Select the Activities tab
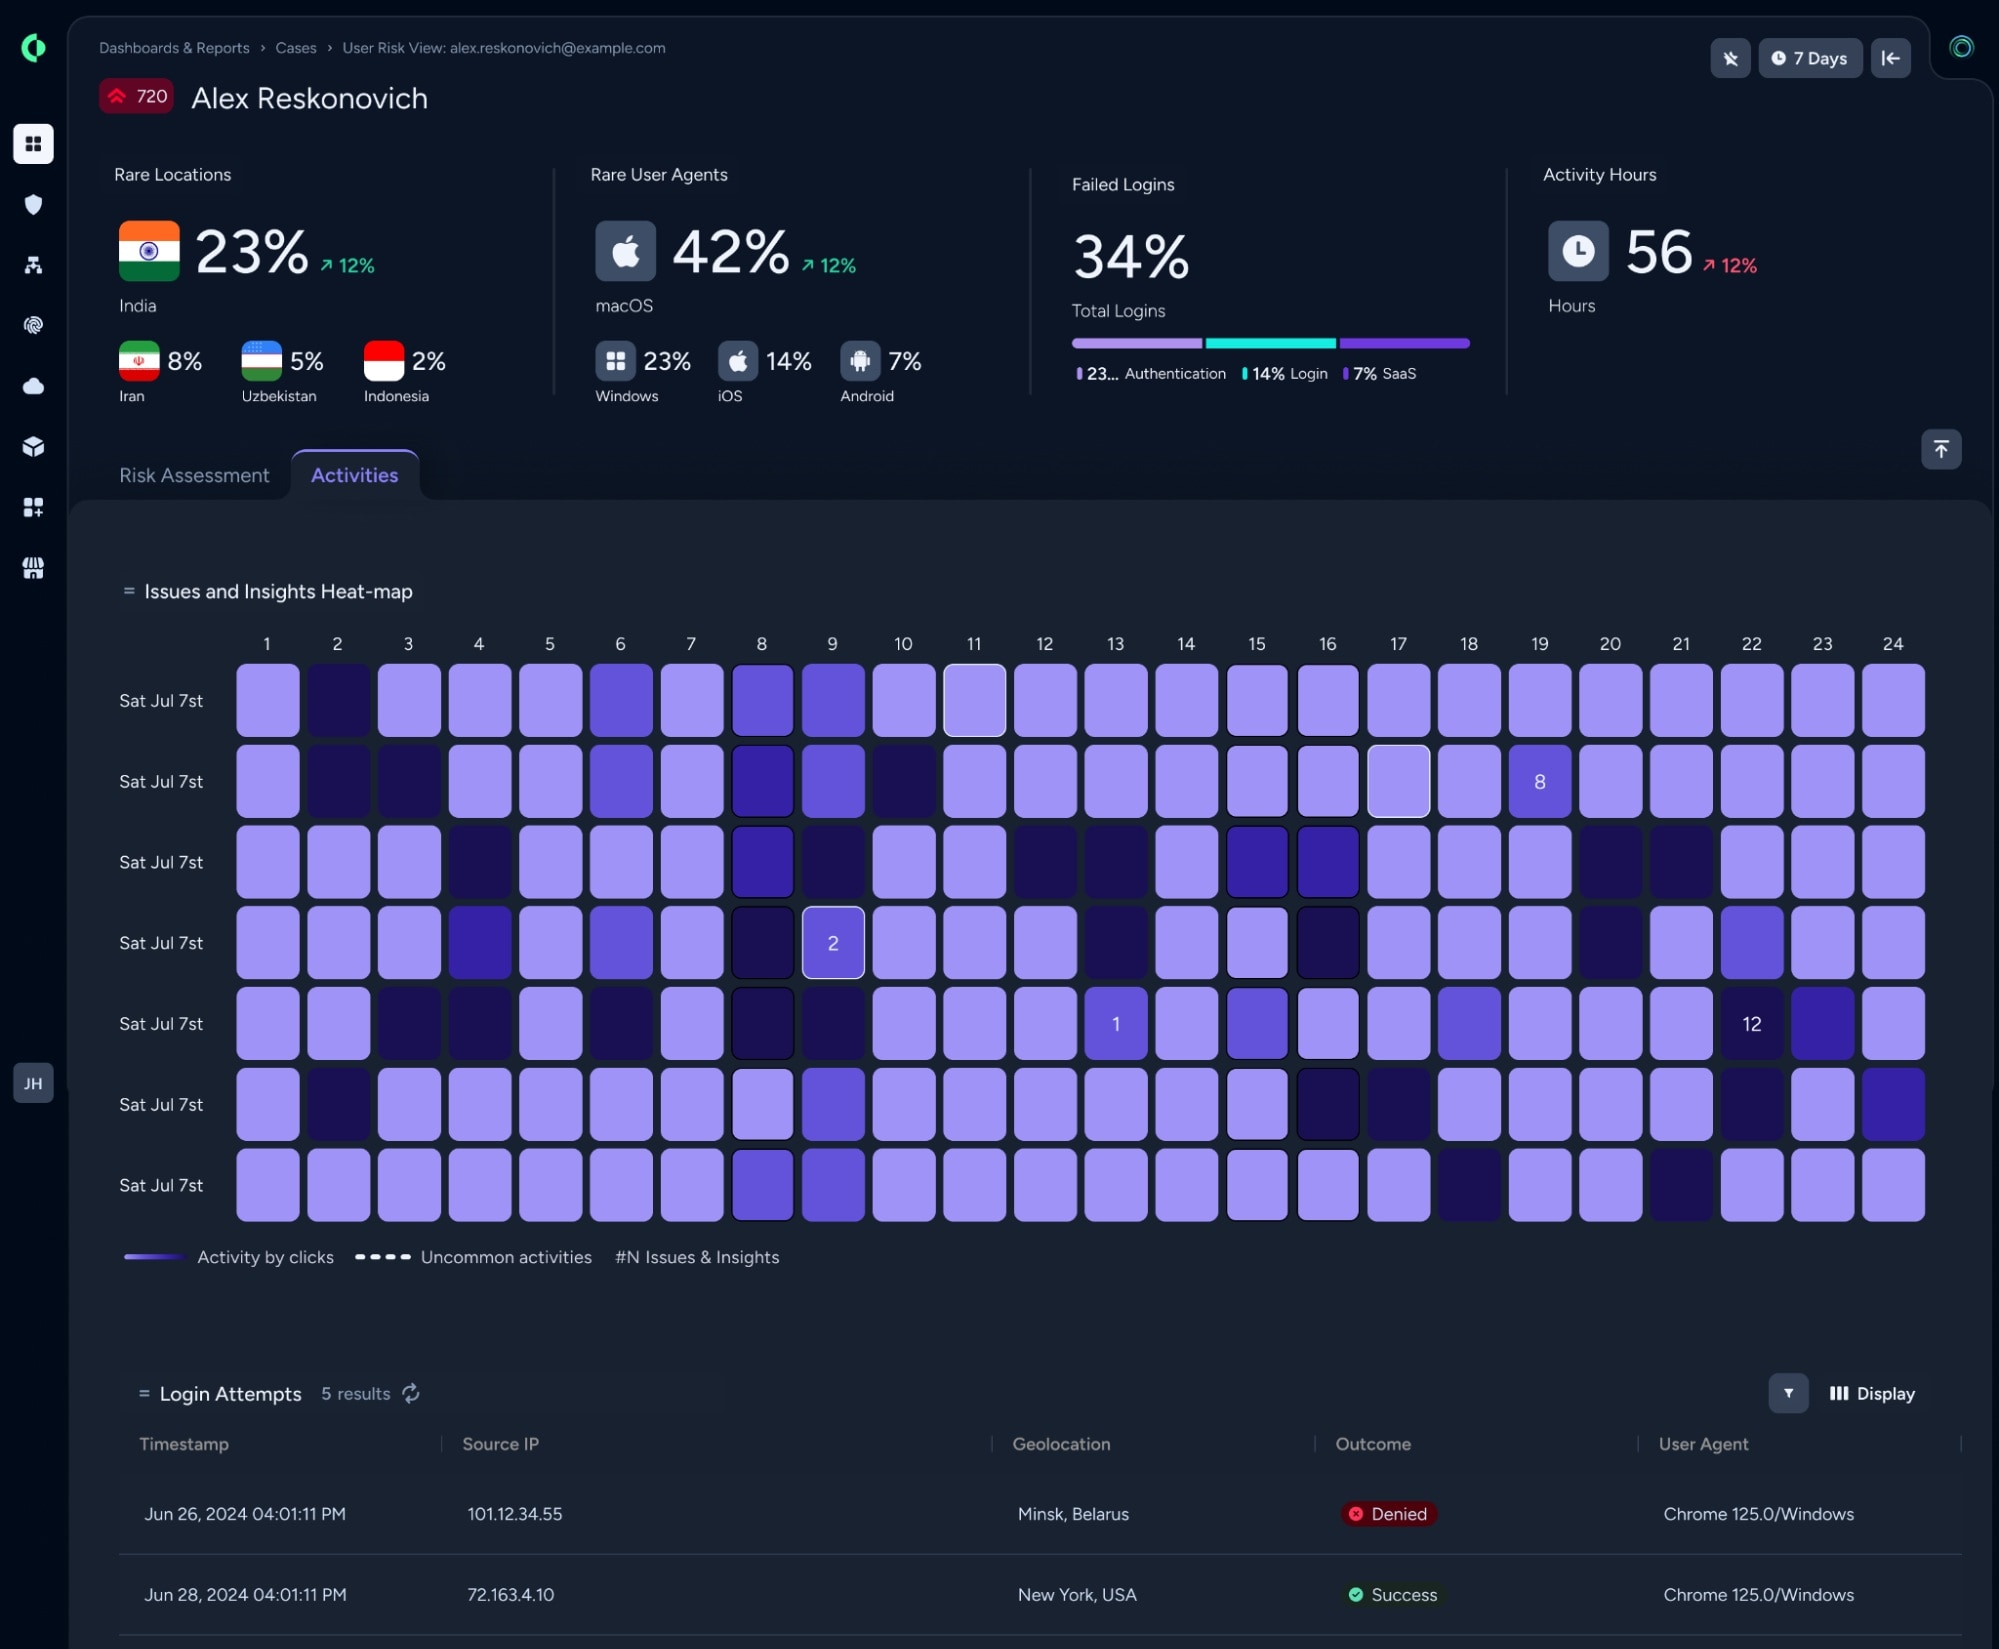1999x1649 pixels. point(355,475)
